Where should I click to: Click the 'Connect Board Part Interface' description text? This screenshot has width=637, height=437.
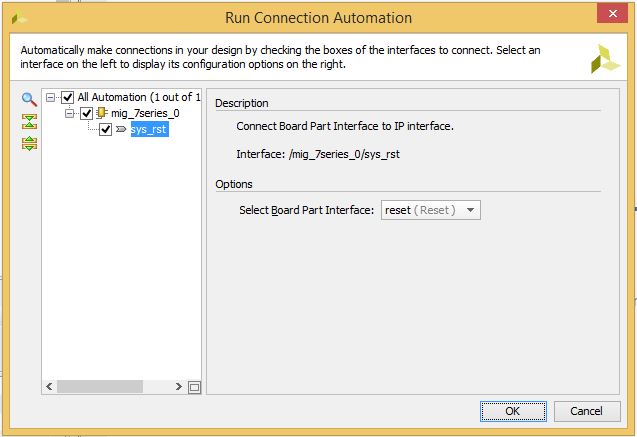click(345, 126)
